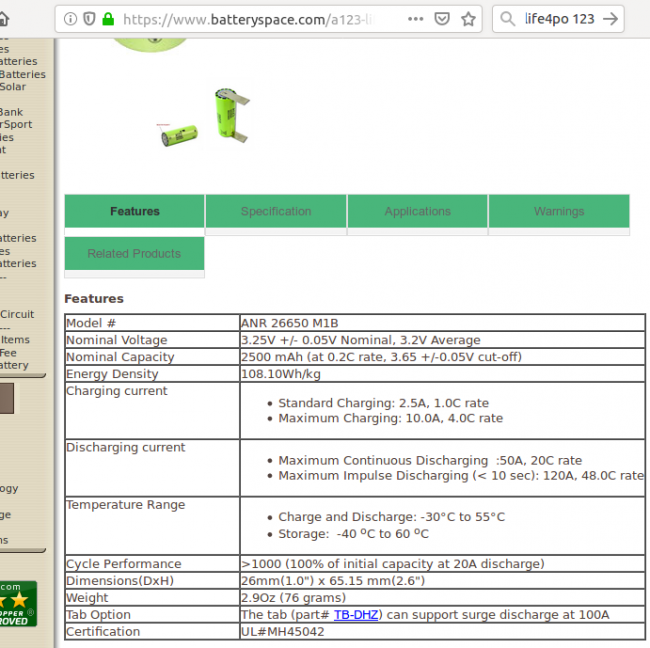The image size is (650, 648).
Task: Click the site information icon in address bar
Action: [x=70, y=19]
